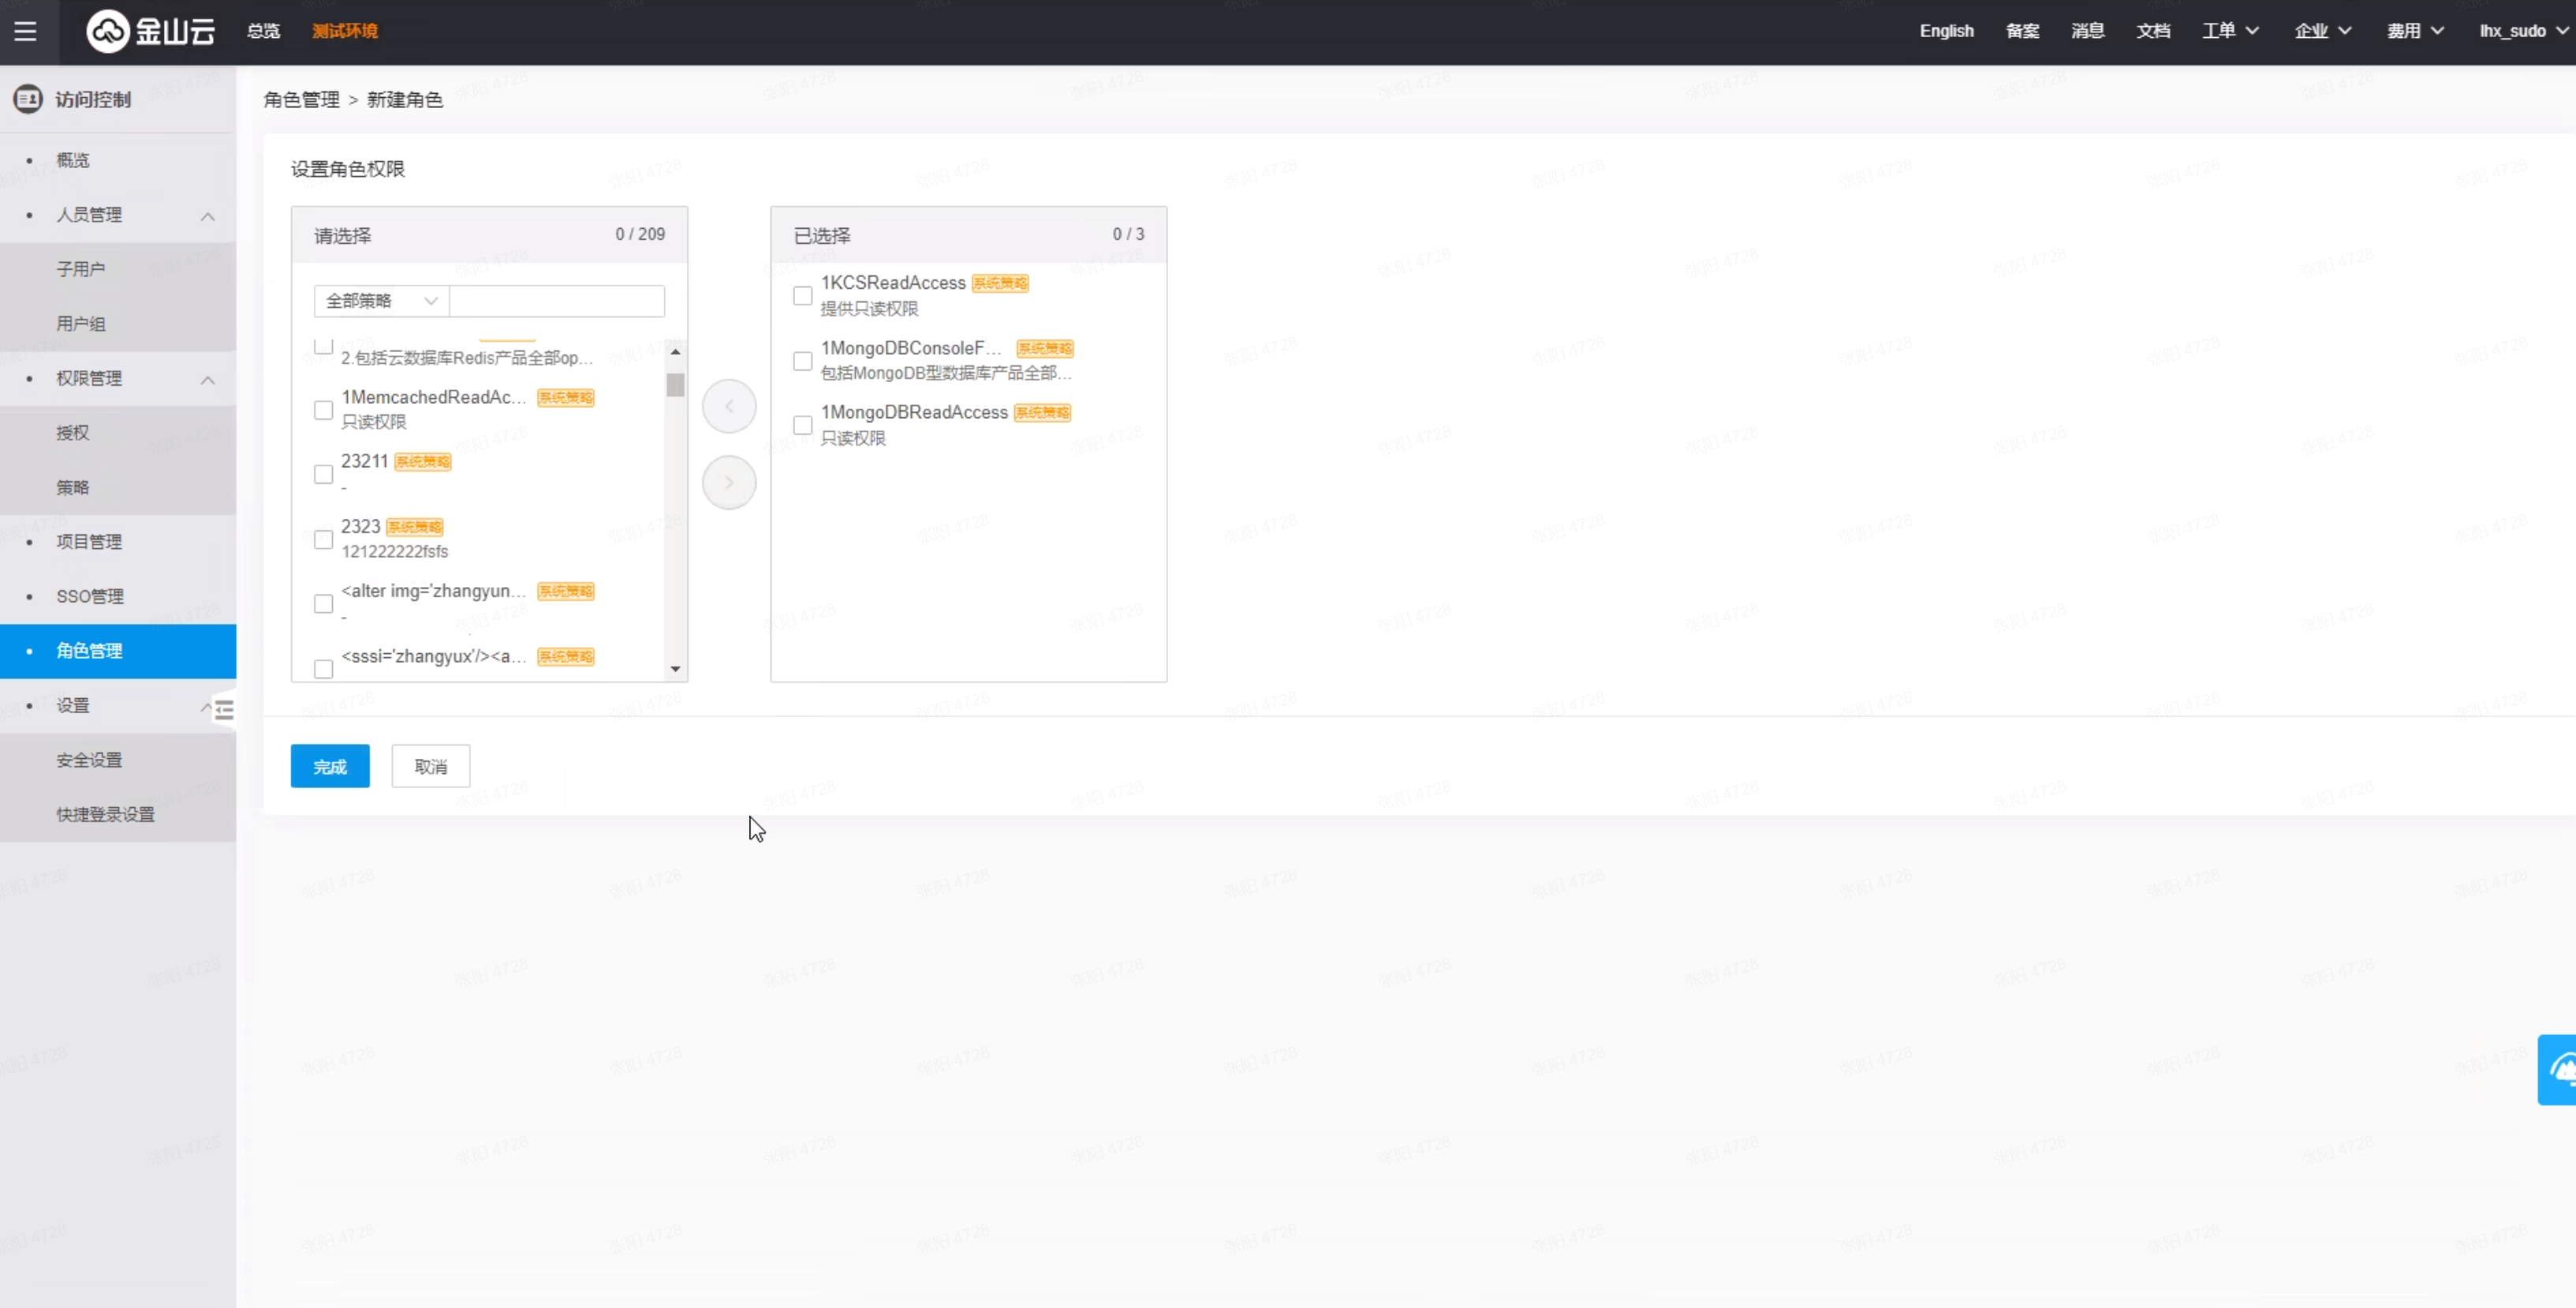Open the 总览 top navigation item
The height and width of the screenshot is (1308, 2576).
(x=263, y=31)
